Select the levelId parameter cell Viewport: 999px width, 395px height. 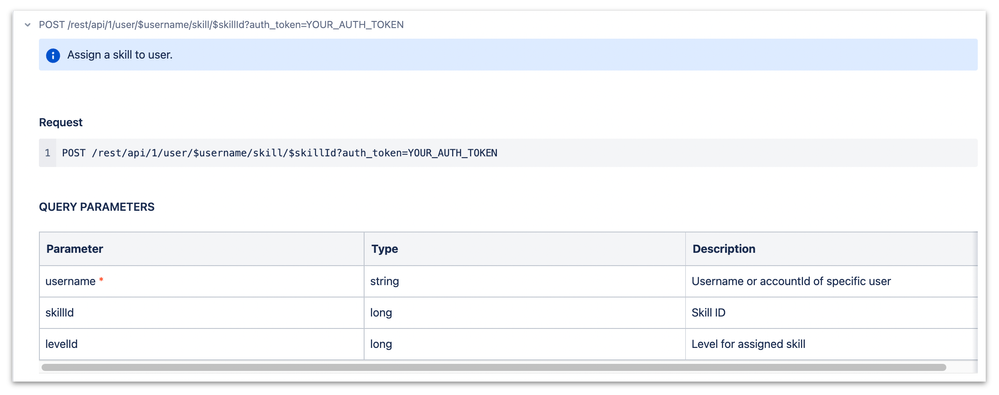pos(202,344)
